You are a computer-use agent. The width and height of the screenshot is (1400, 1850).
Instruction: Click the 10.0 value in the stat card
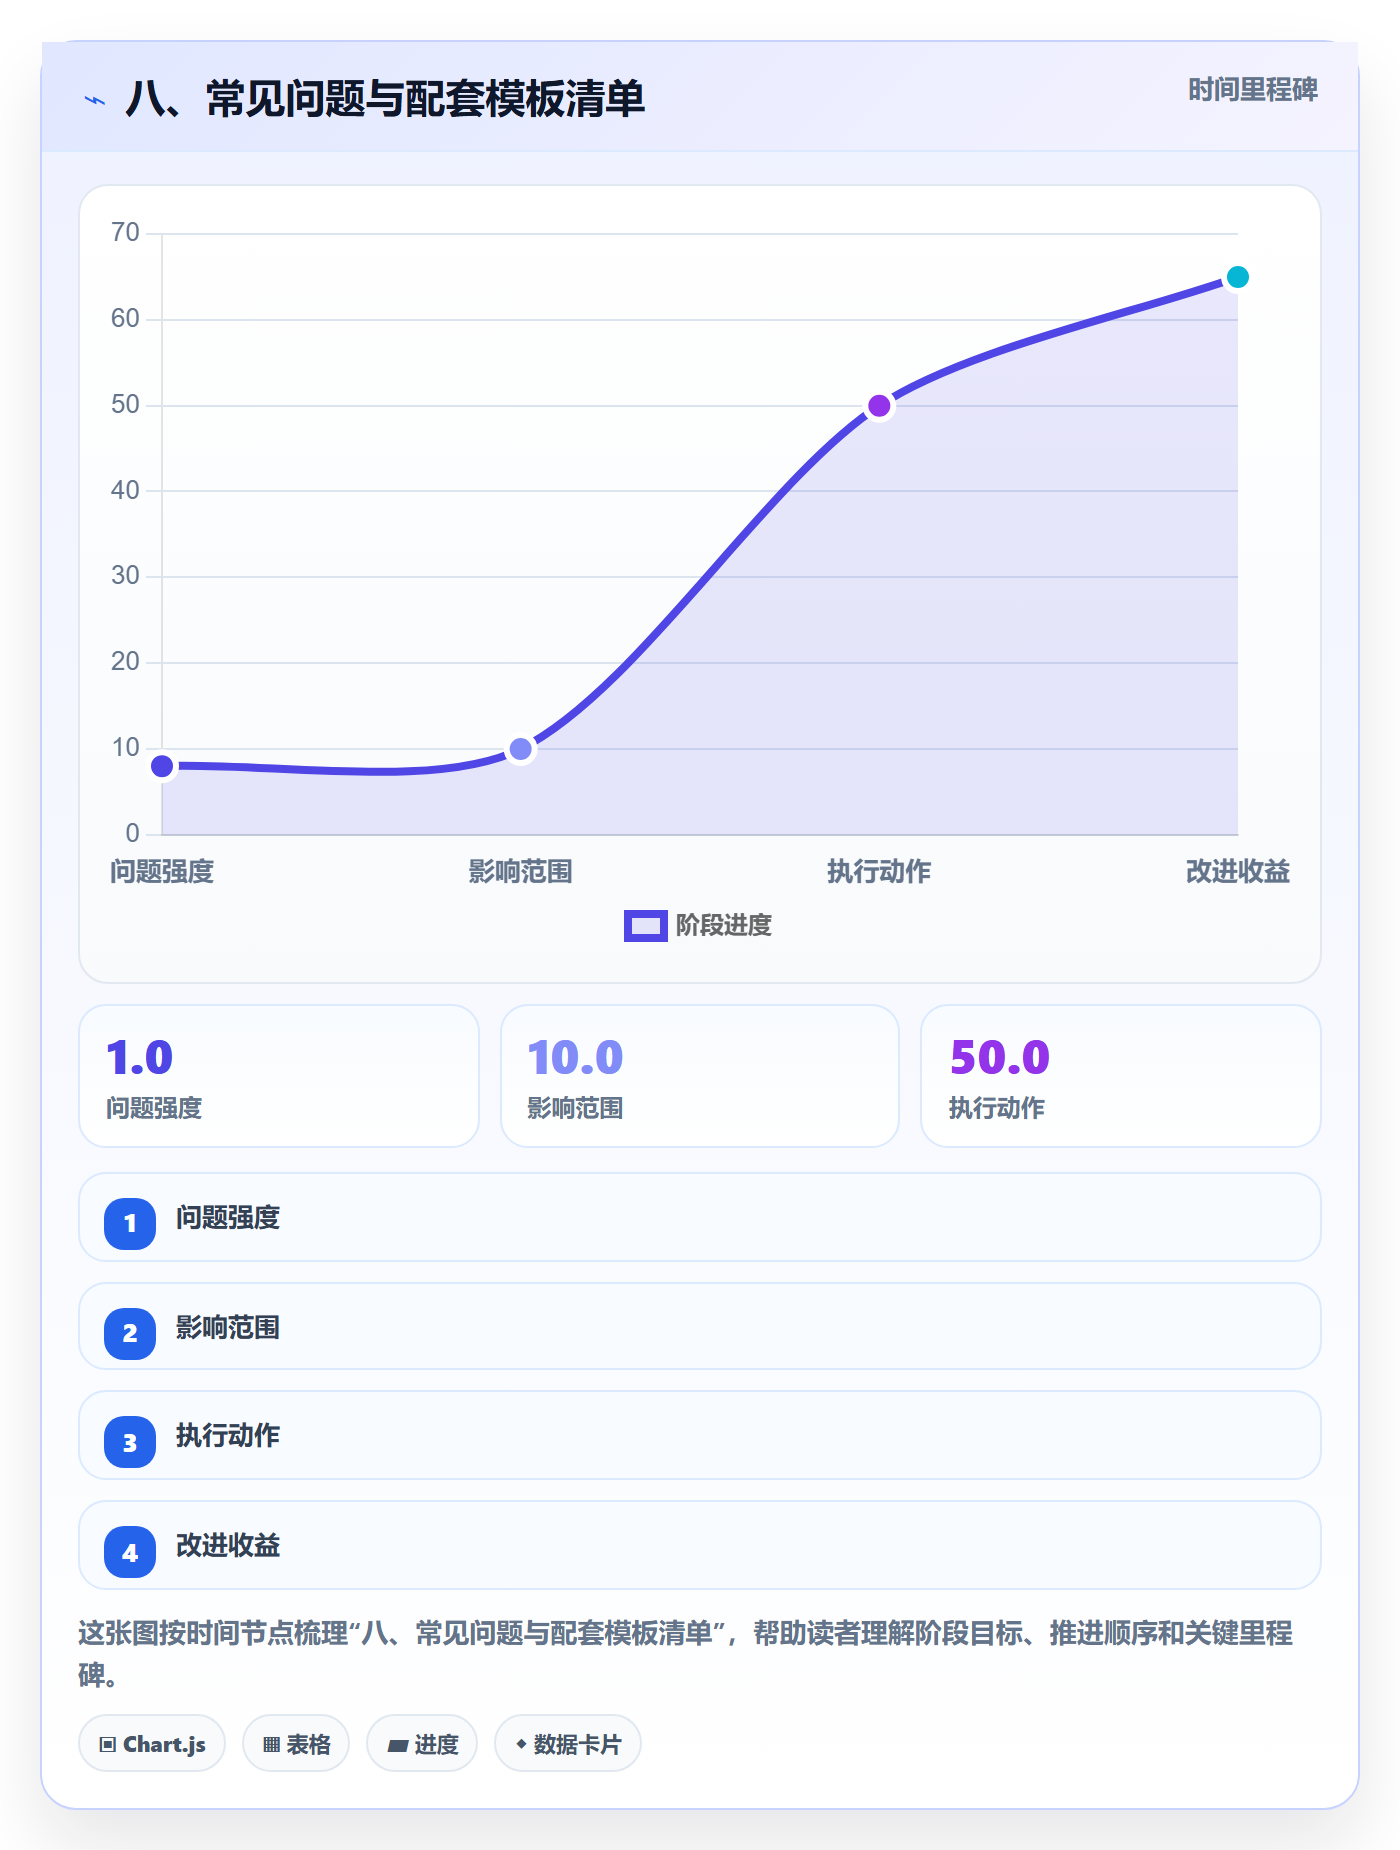575,1058
